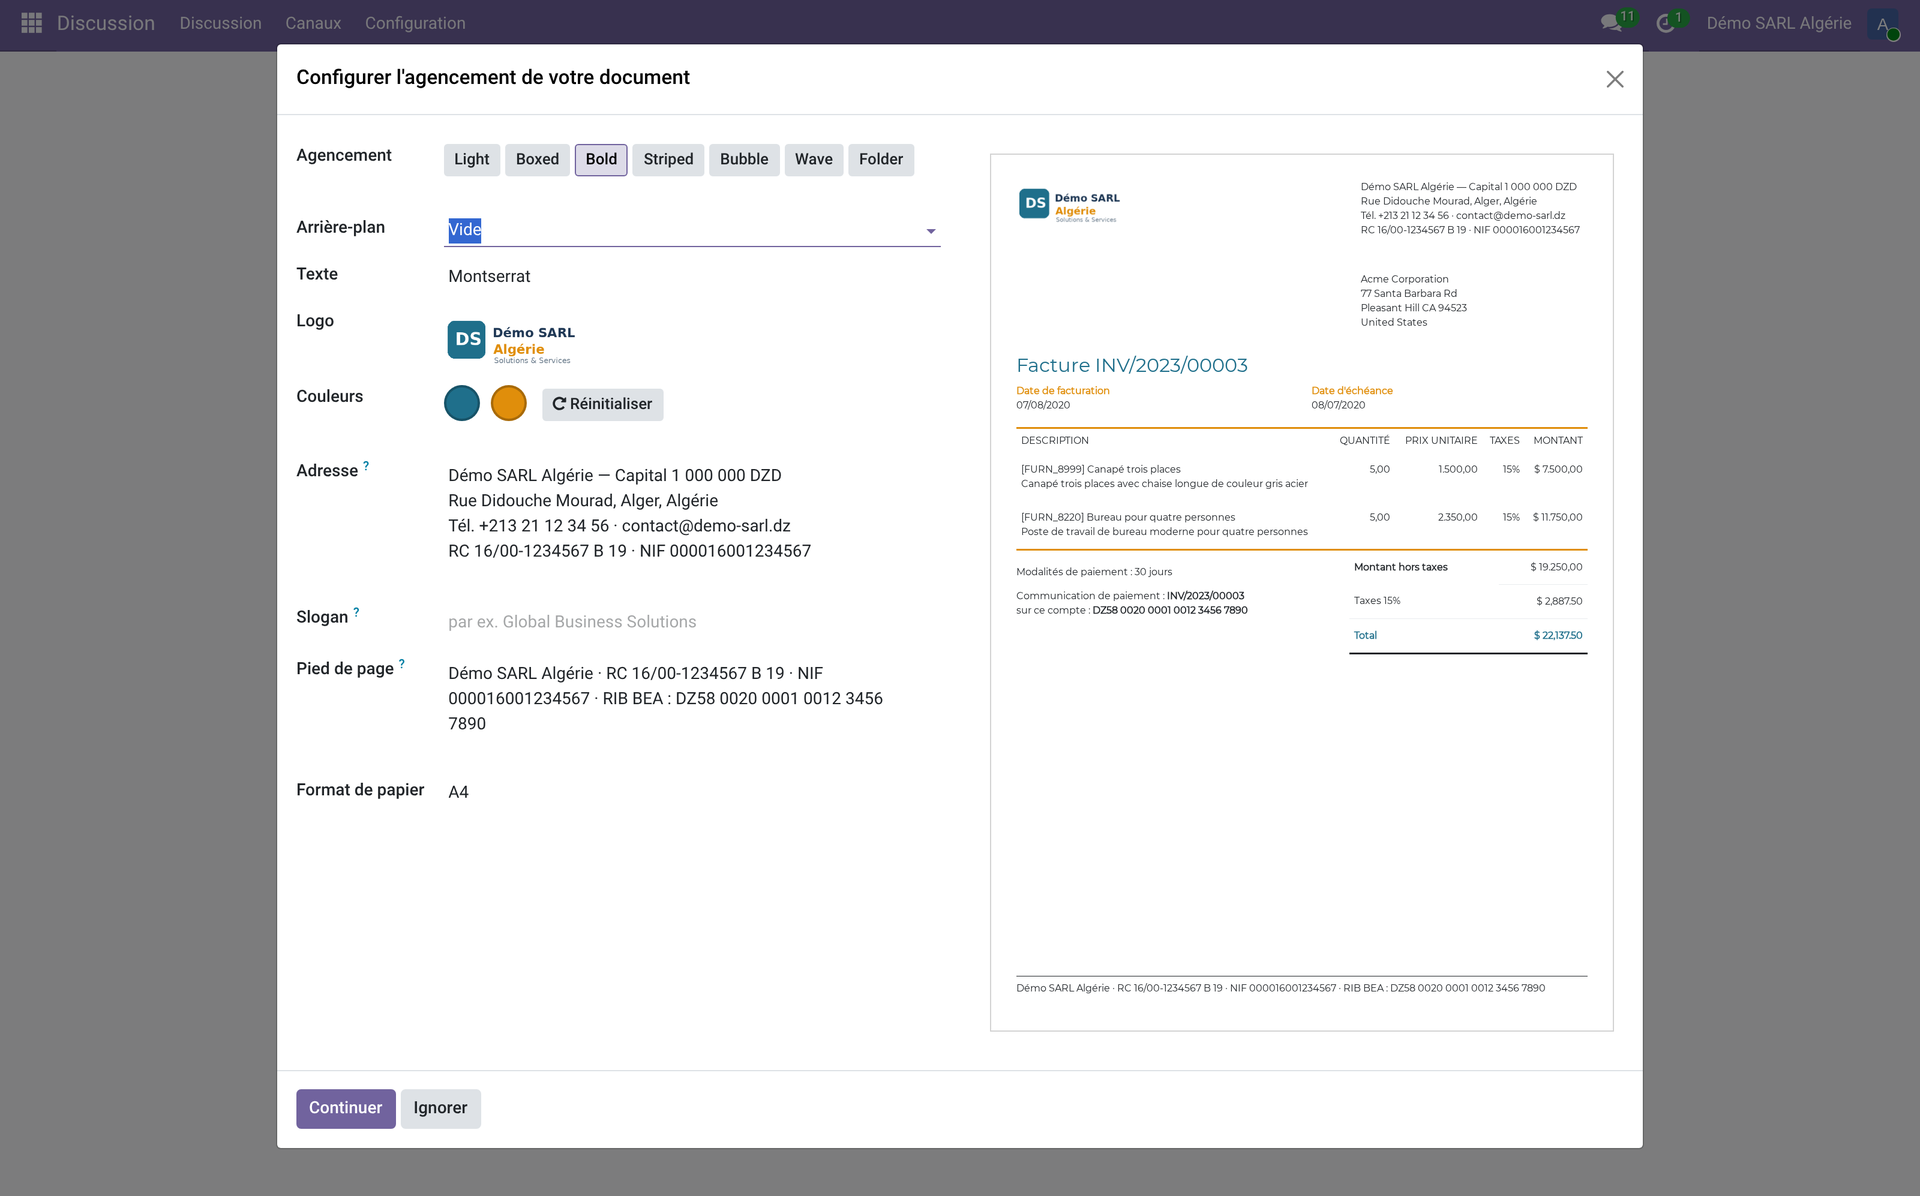Click the Pied de page help question mark
1920x1196 pixels.
(402, 664)
